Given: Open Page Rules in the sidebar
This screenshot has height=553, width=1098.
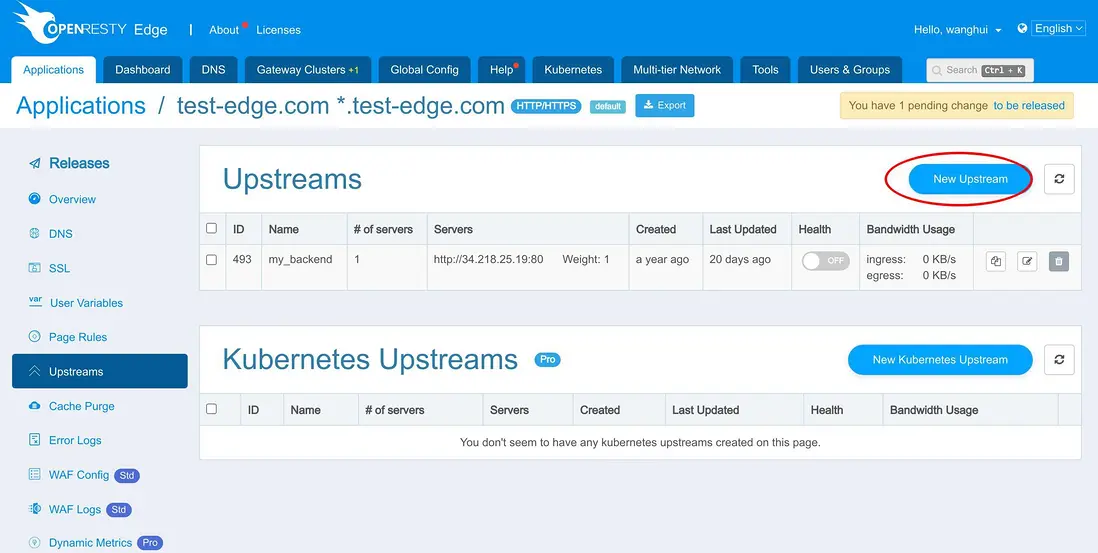Looking at the screenshot, I should point(78,337).
